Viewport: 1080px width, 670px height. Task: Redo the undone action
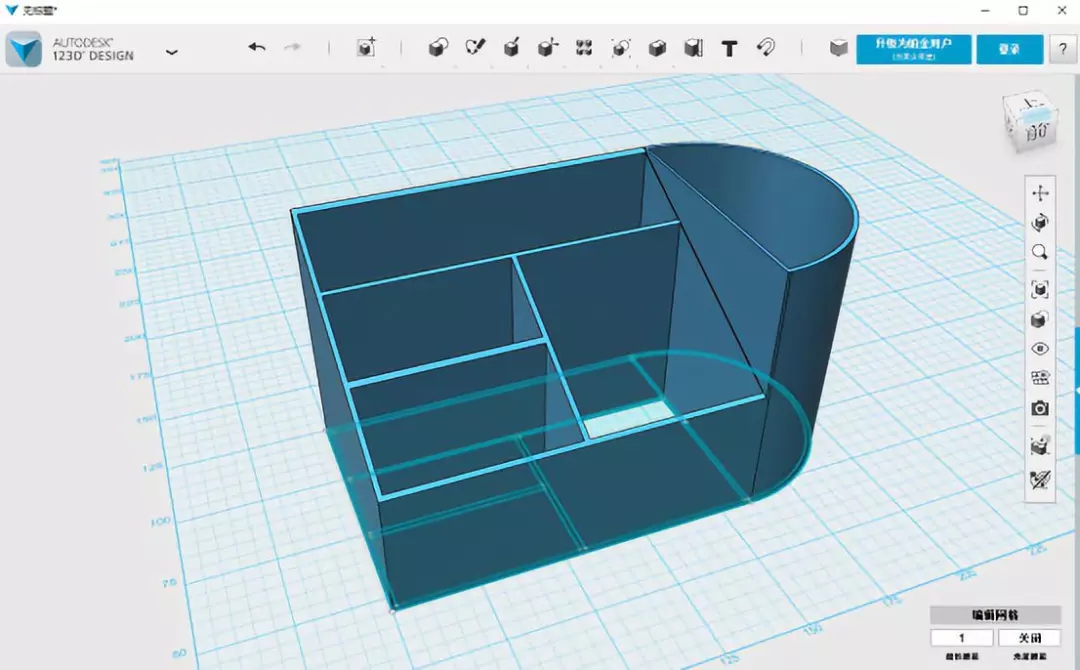pyautogui.click(x=293, y=47)
